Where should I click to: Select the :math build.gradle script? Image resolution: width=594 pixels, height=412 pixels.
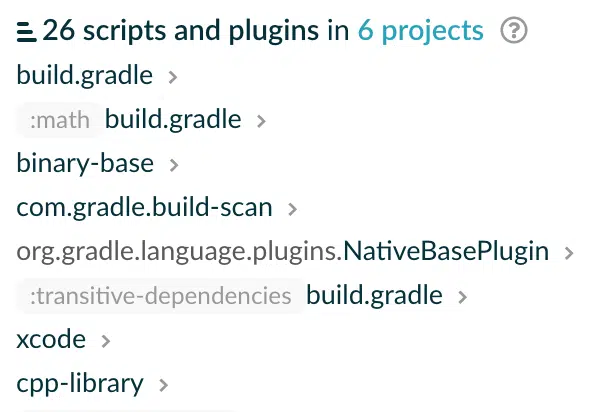[173, 119]
